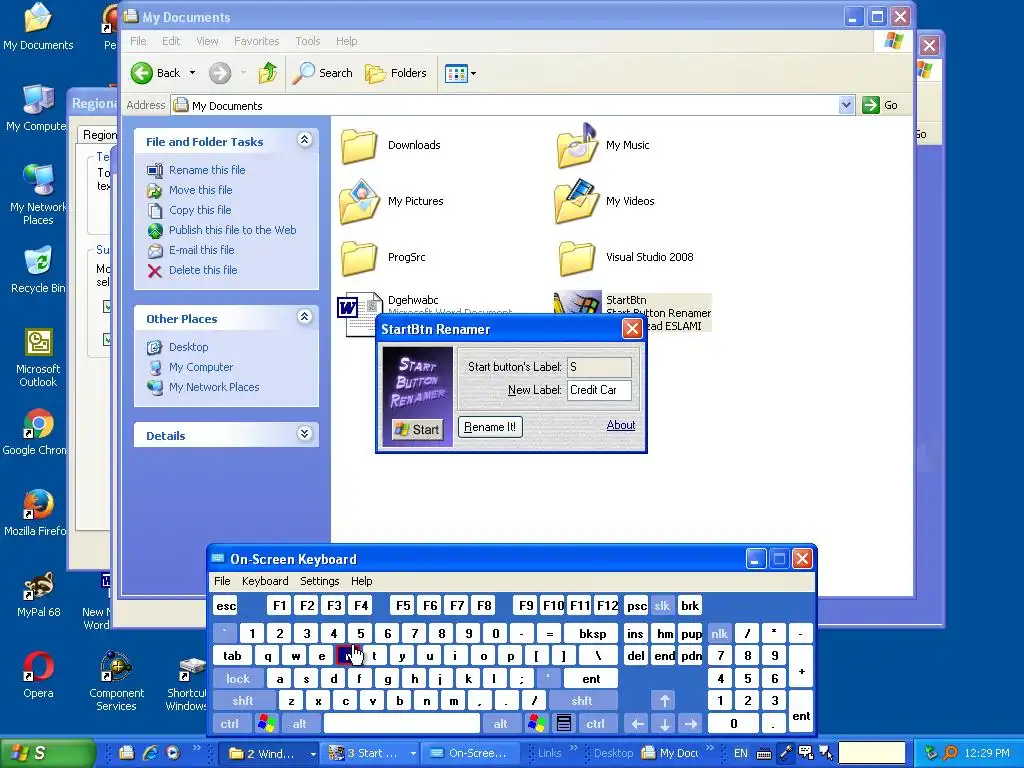Click Rename this file link
The width and height of the screenshot is (1024, 768).
pos(207,170)
